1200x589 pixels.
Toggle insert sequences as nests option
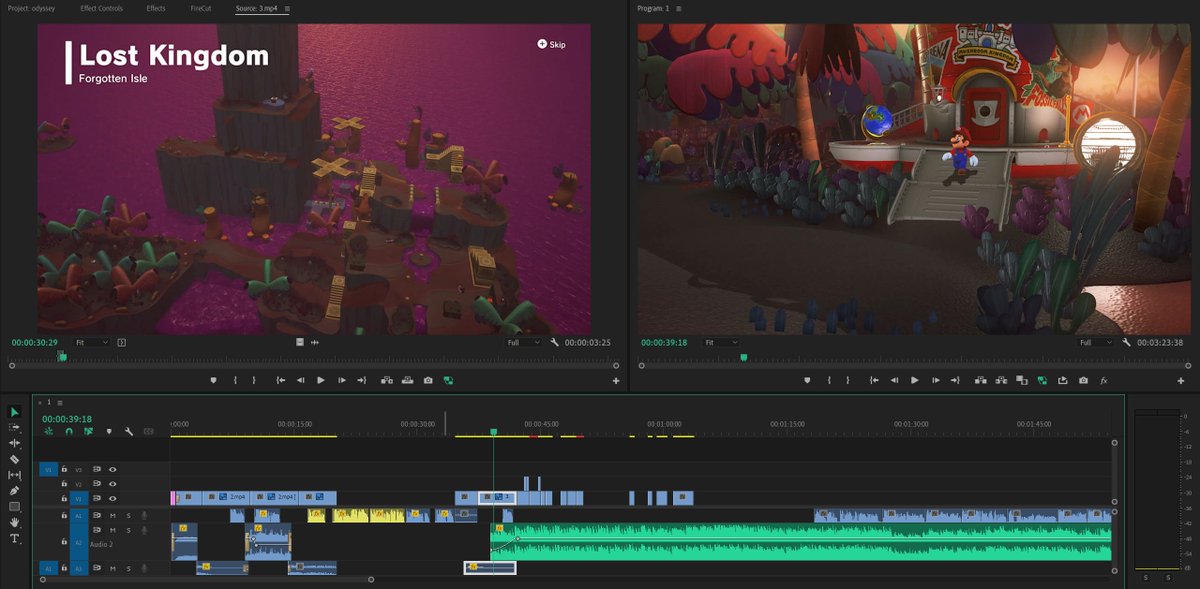48,431
